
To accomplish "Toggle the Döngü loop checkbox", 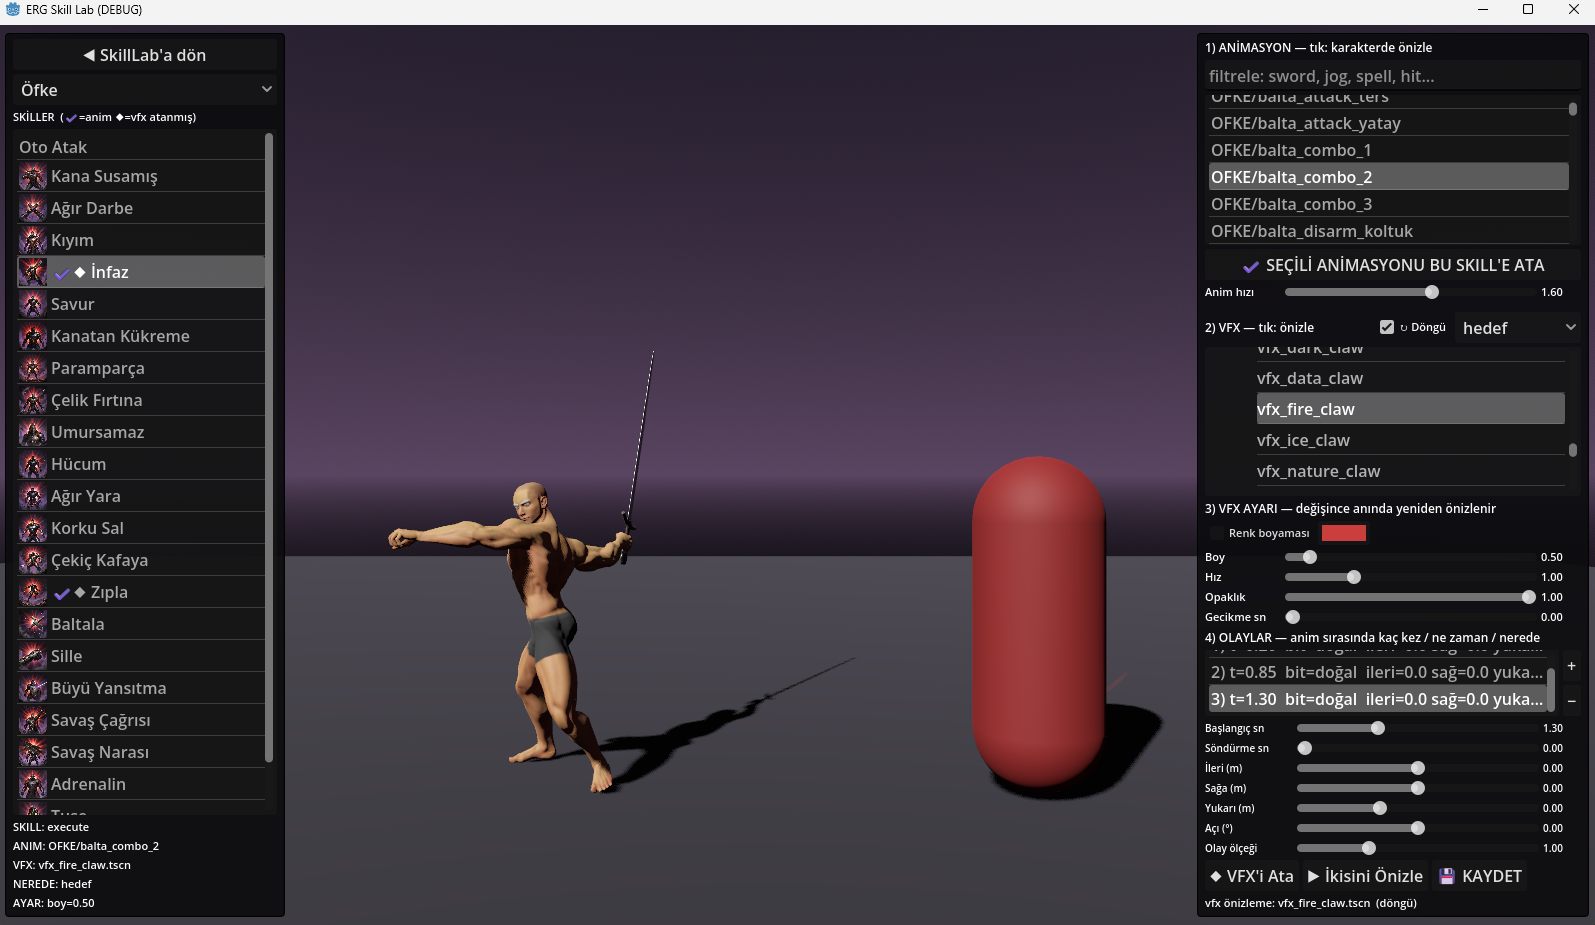I will [x=1386, y=327].
